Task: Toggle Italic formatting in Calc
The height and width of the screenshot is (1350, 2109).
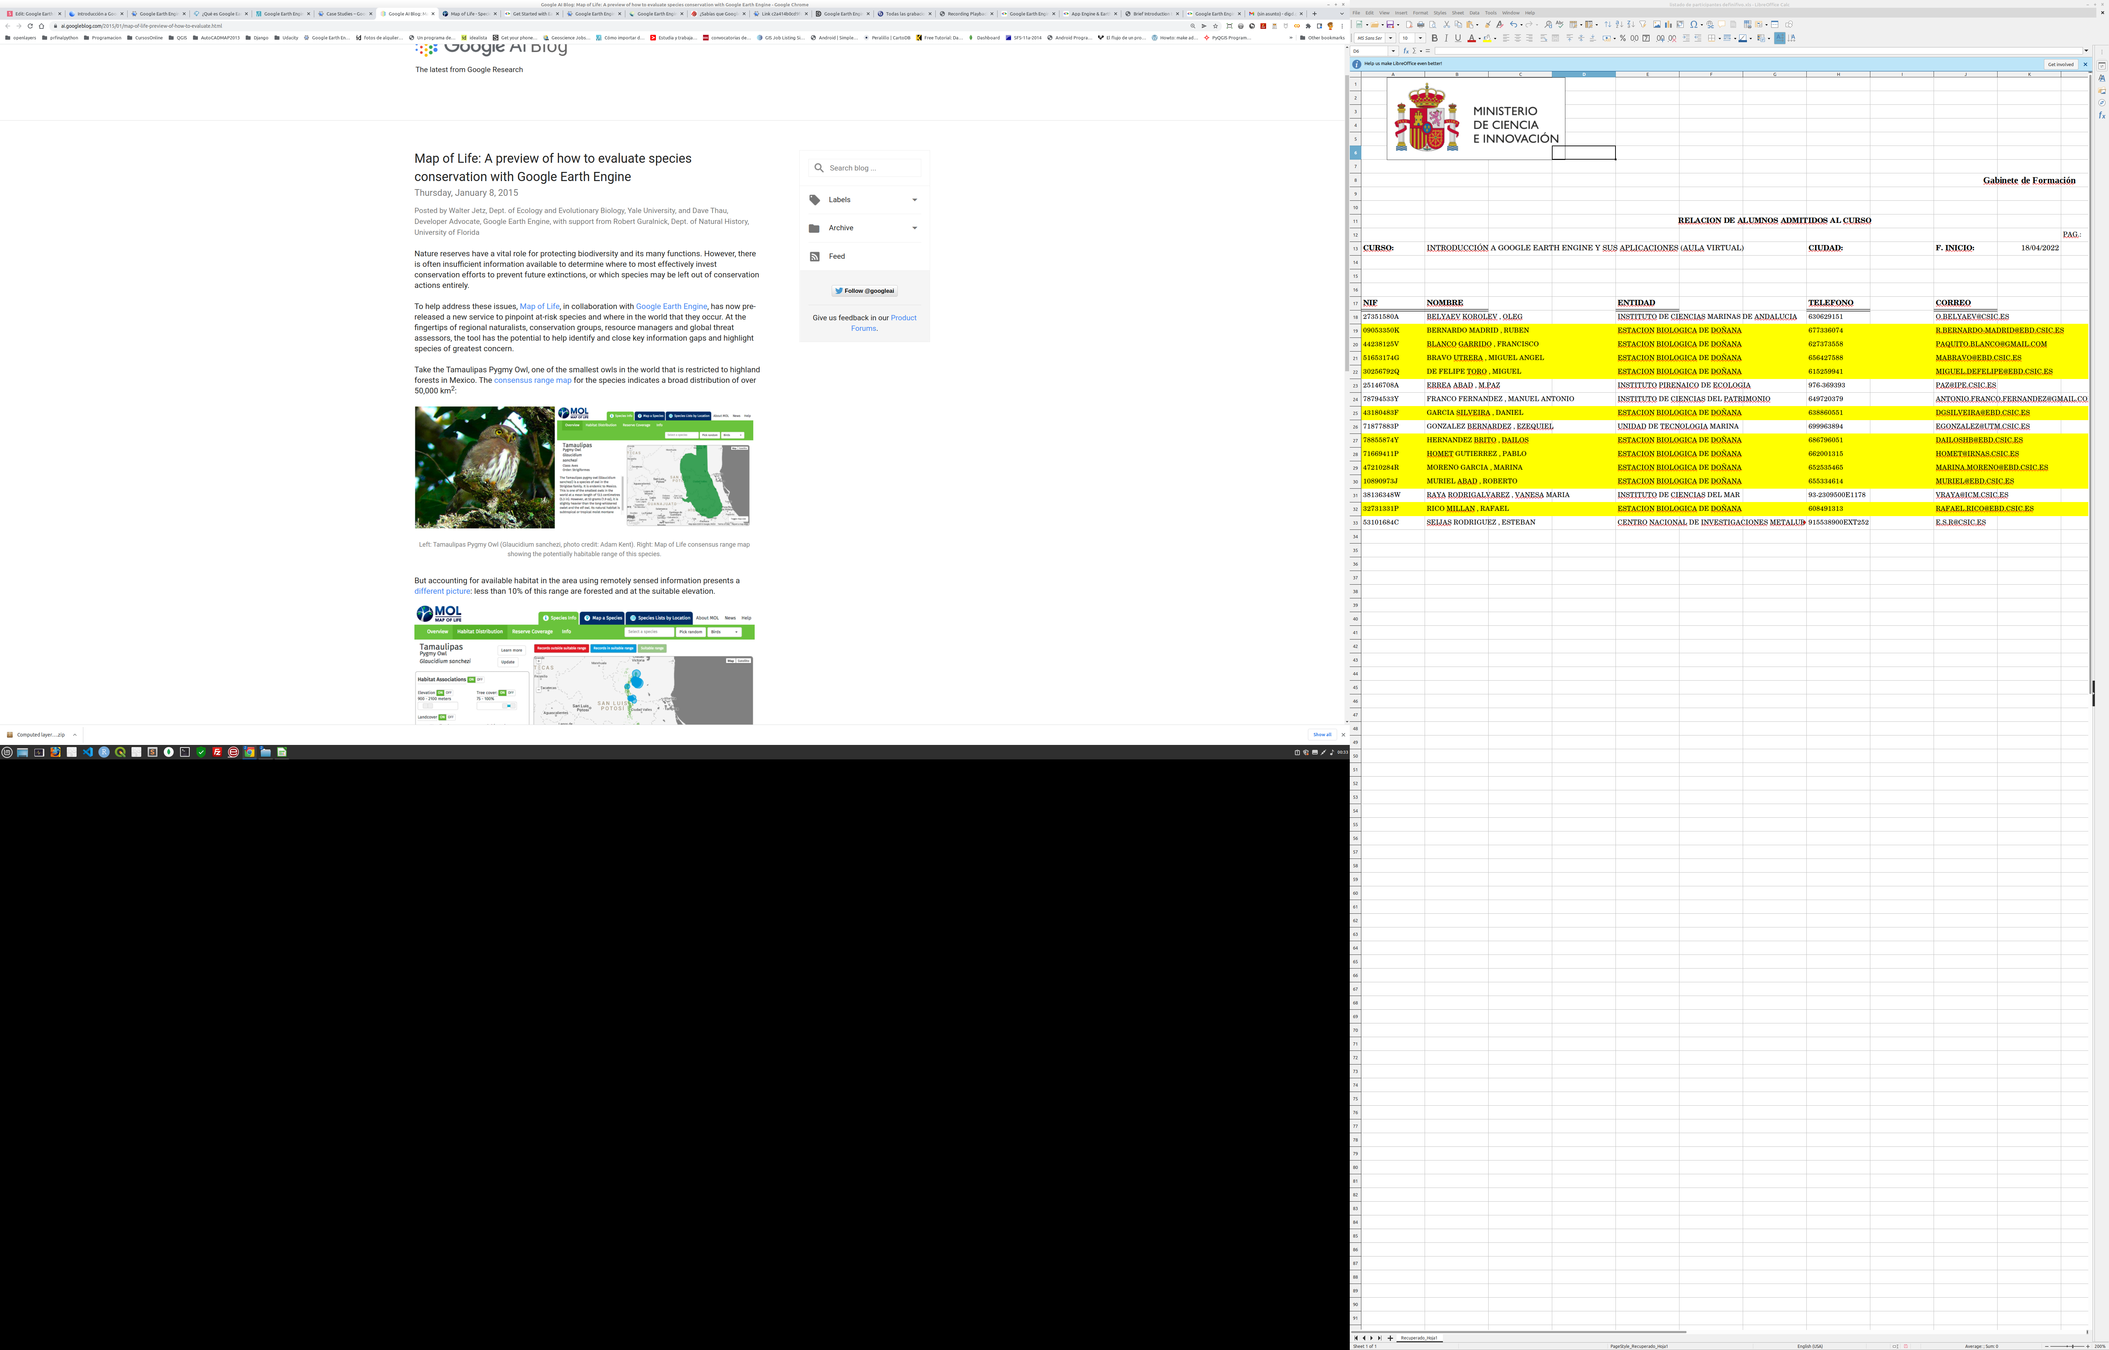Action: (1446, 38)
